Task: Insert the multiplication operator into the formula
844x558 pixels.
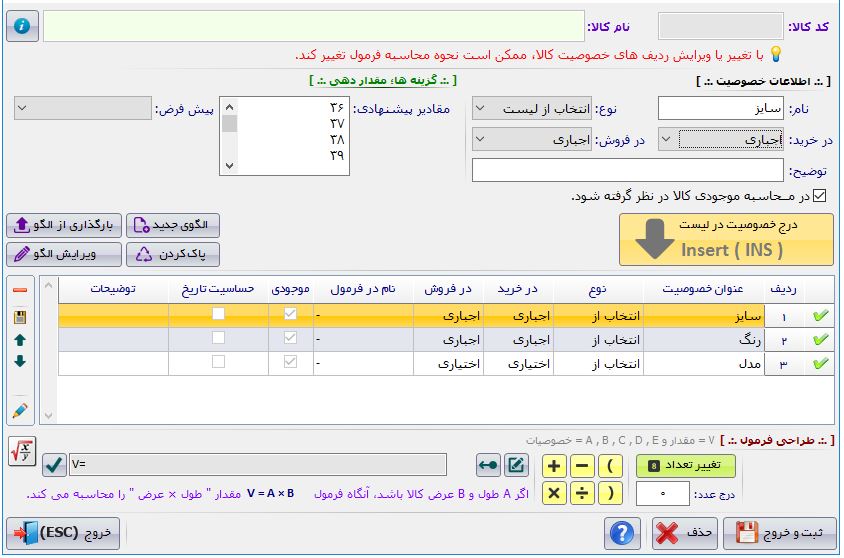Action: (x=555, y=493)
